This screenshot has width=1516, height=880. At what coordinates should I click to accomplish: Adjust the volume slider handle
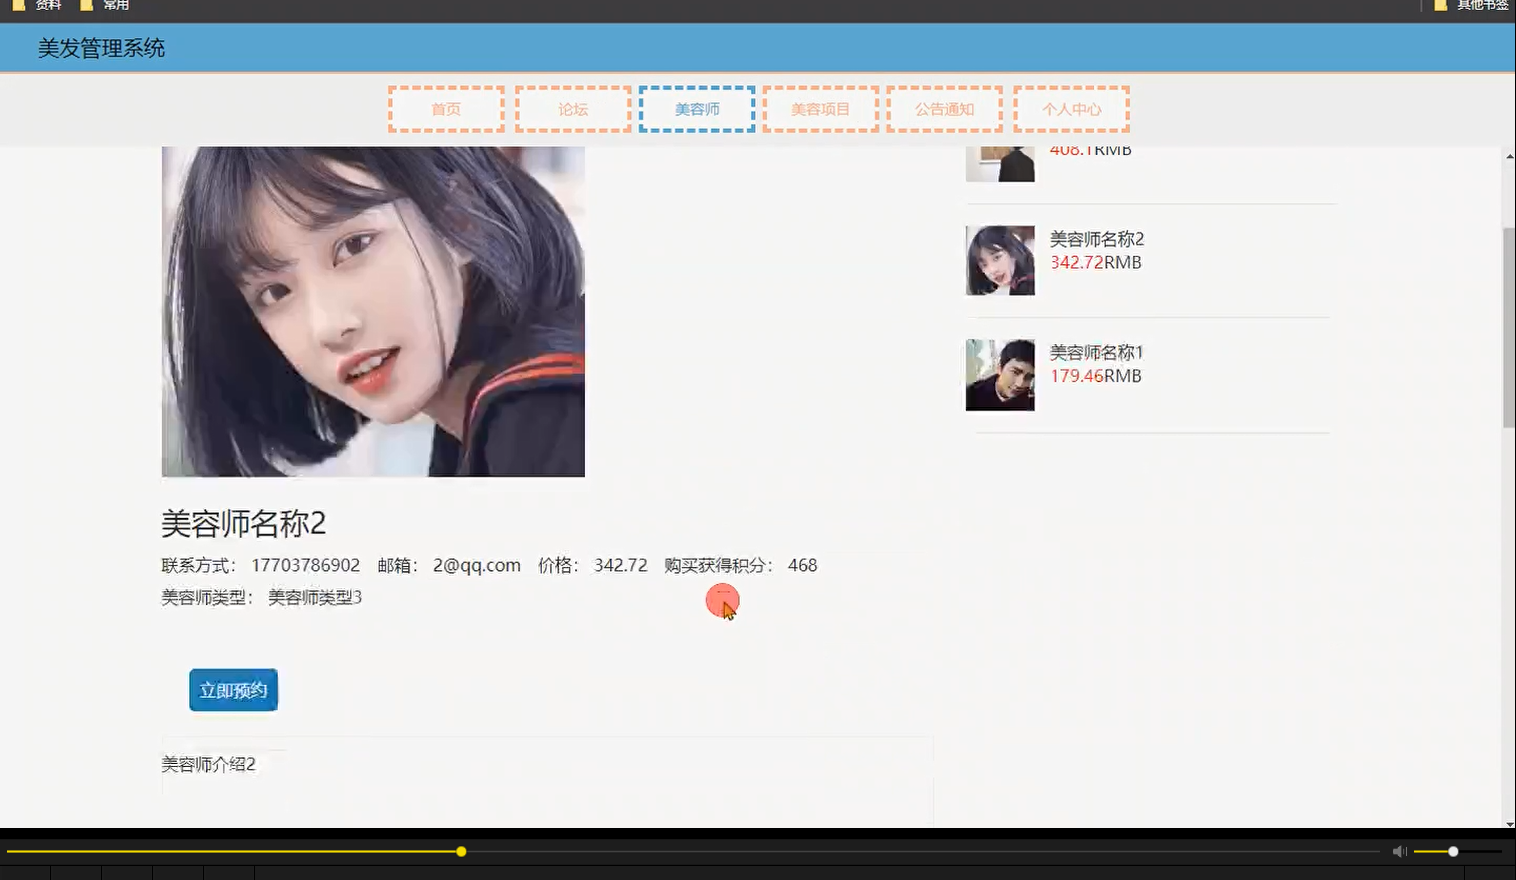tap(1451, 851)
